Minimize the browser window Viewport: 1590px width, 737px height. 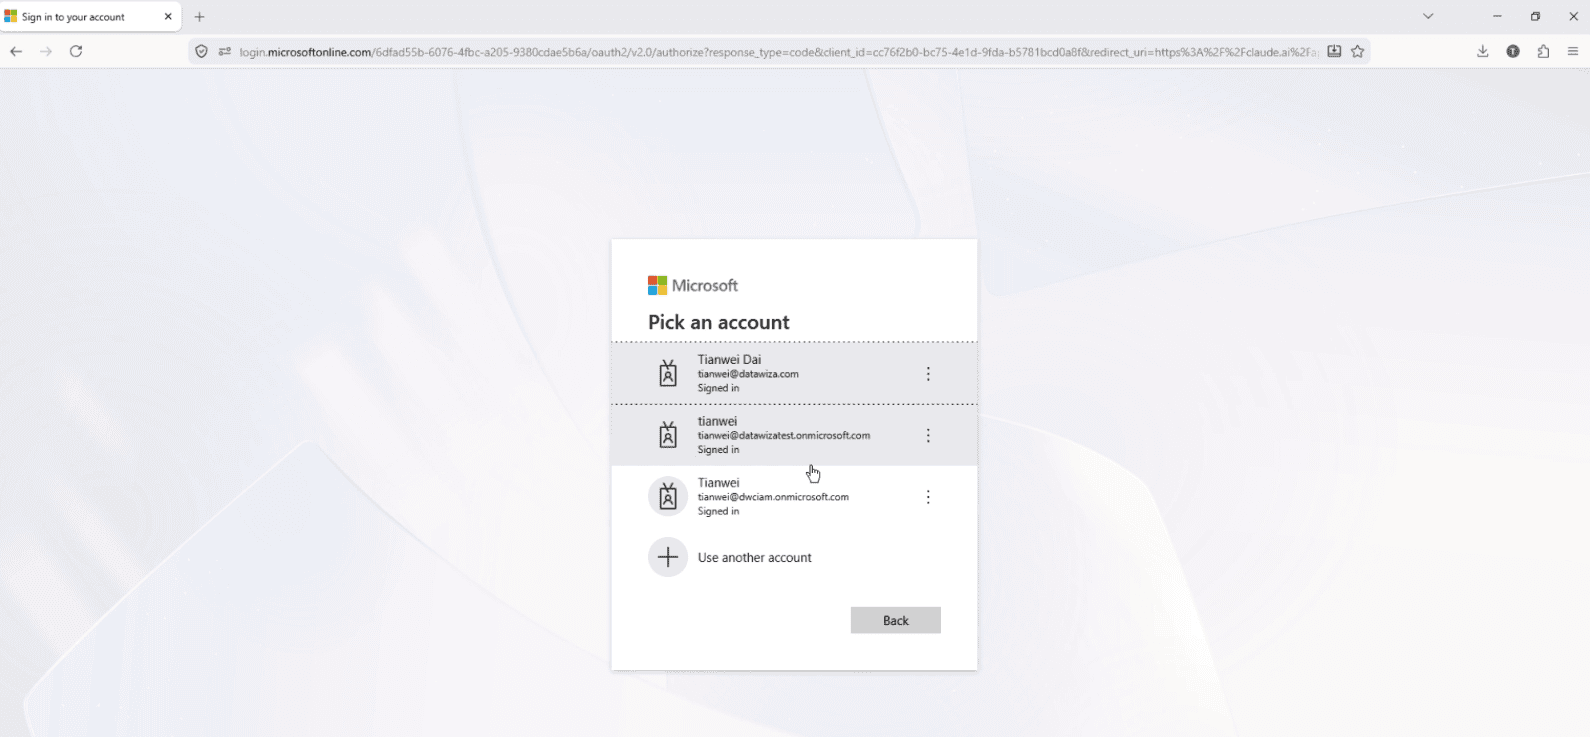(x=1497, y=16)
